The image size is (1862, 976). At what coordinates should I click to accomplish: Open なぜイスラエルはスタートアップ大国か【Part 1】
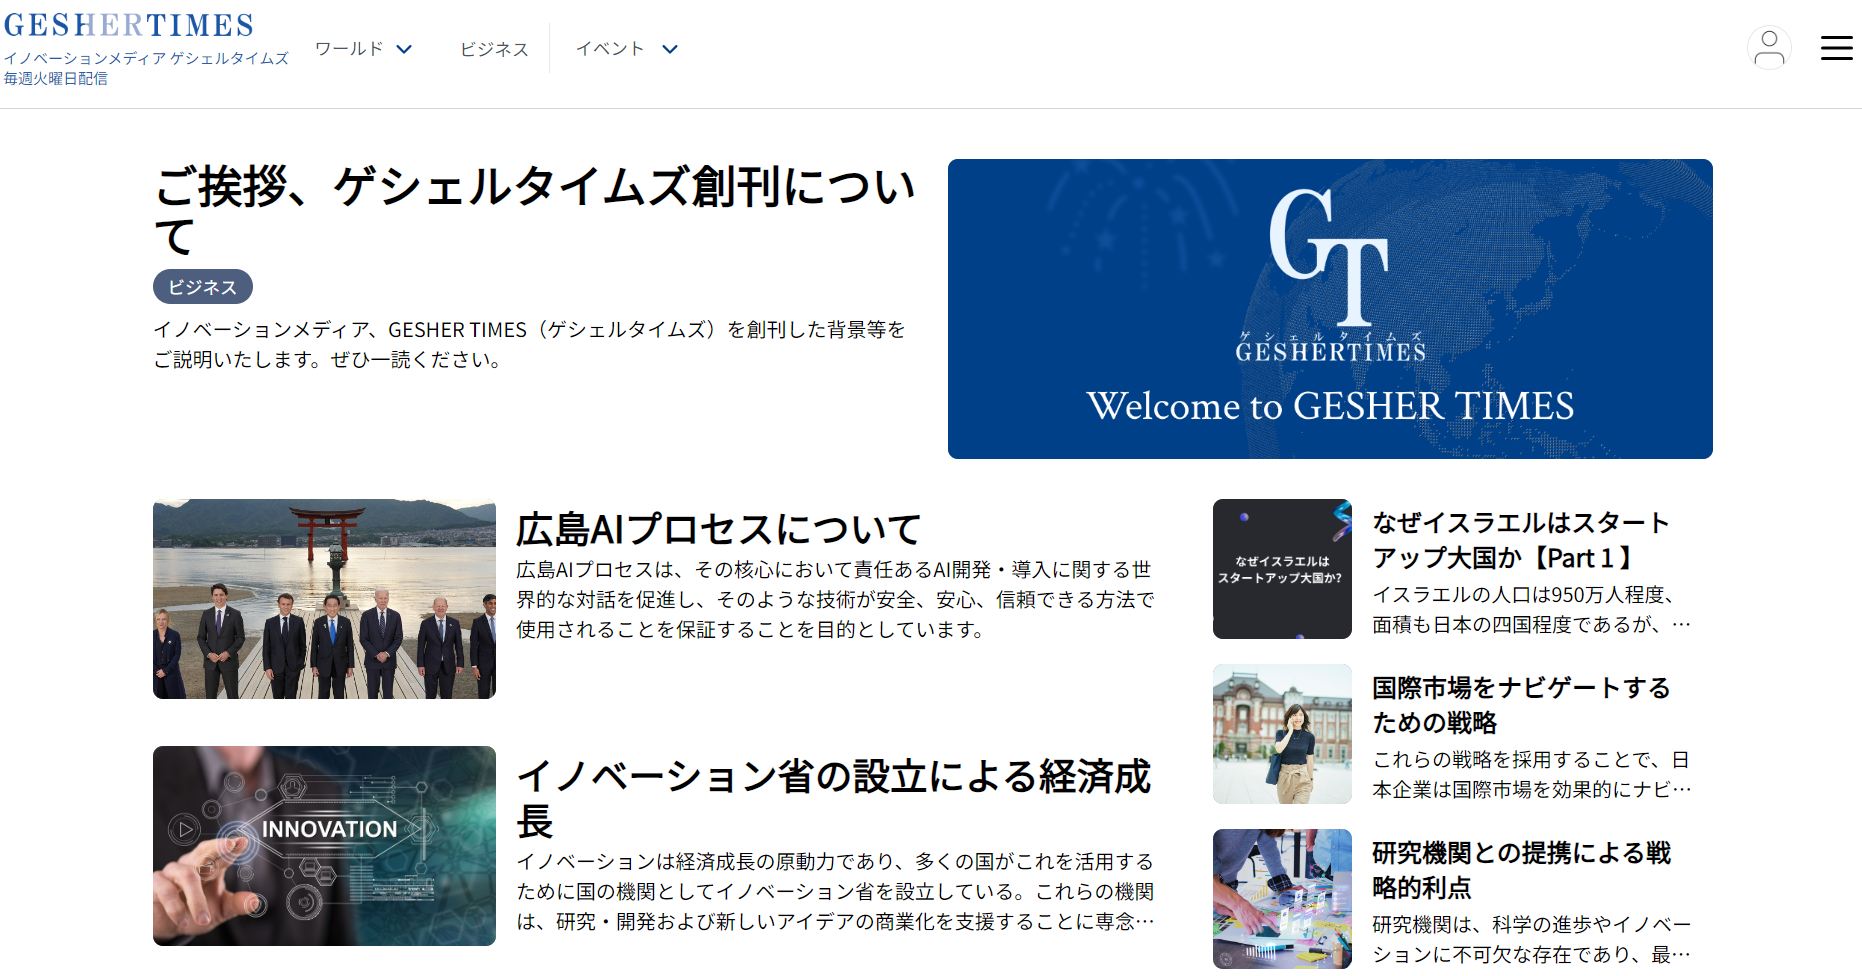1521,540
